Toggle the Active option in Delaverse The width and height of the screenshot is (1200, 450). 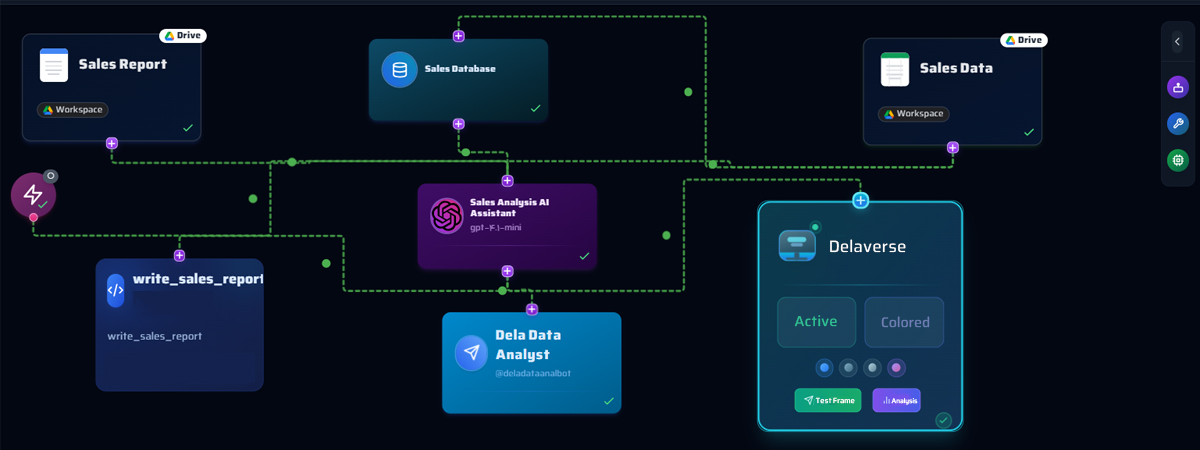(x=816, y=322)
